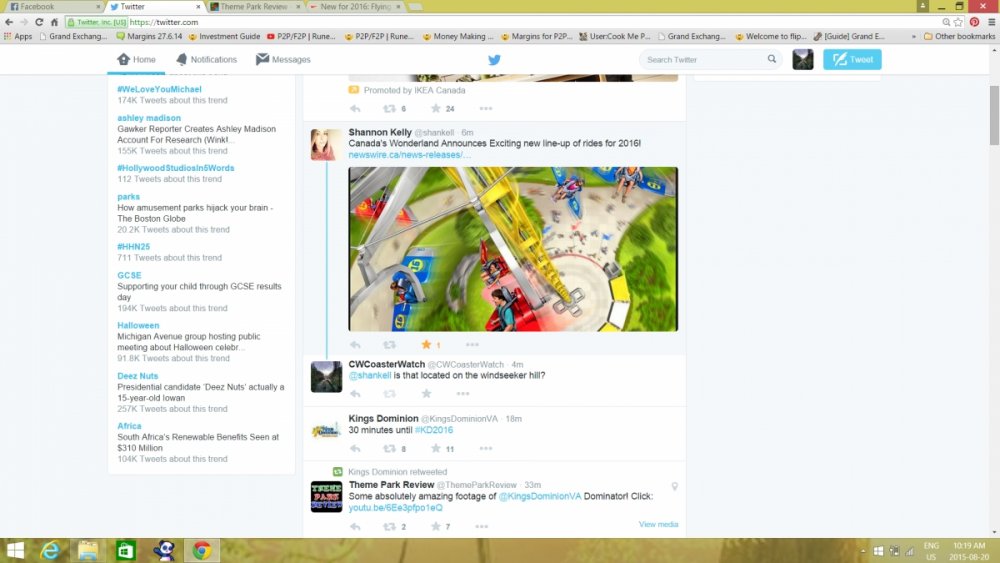Open Internet Explorer from taskbar

click(50, 550)
